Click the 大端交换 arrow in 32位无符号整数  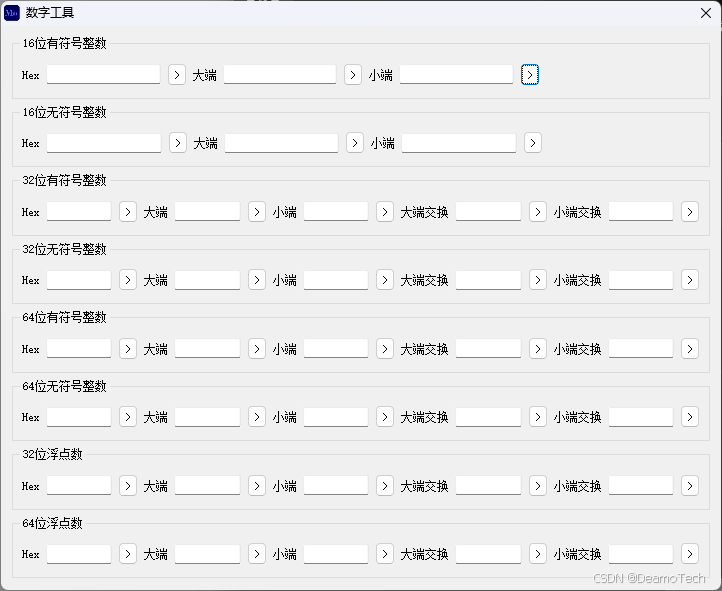538,280
